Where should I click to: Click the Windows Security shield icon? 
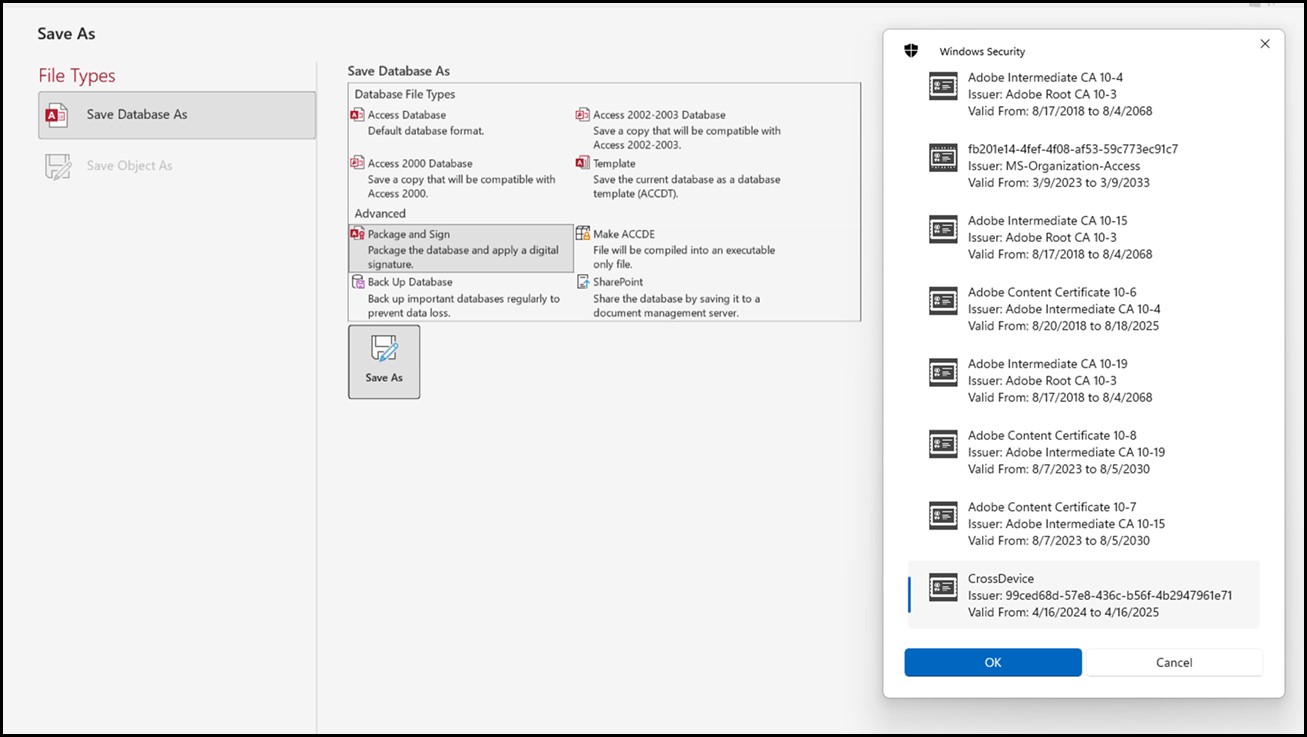point(911,50)
